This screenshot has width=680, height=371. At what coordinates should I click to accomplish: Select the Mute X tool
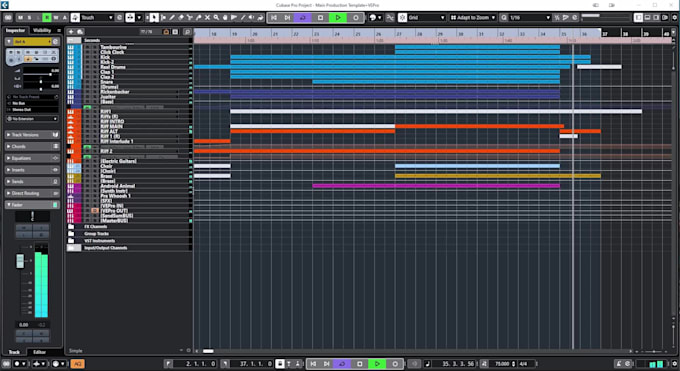207,17
